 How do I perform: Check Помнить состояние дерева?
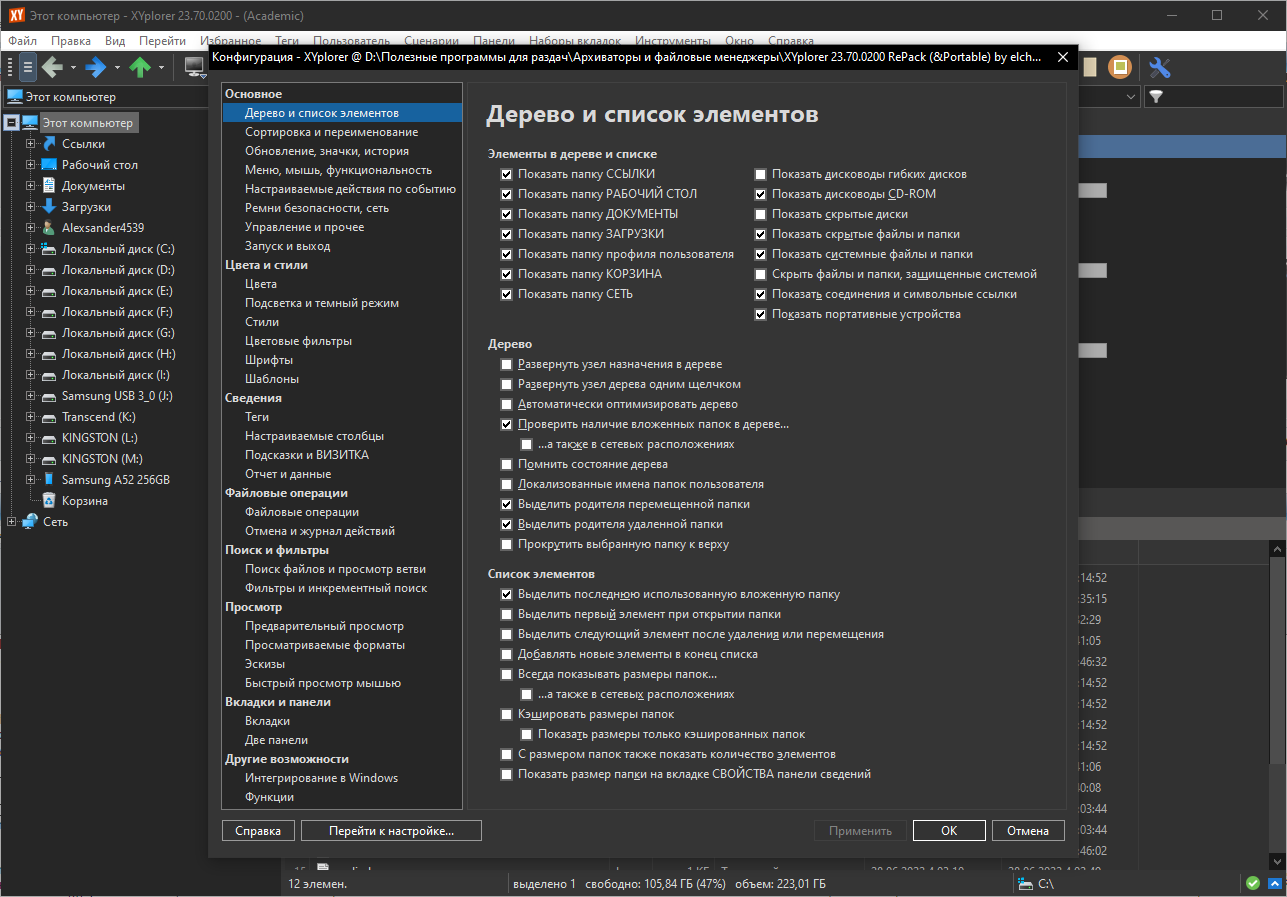[x=507, y=464]
